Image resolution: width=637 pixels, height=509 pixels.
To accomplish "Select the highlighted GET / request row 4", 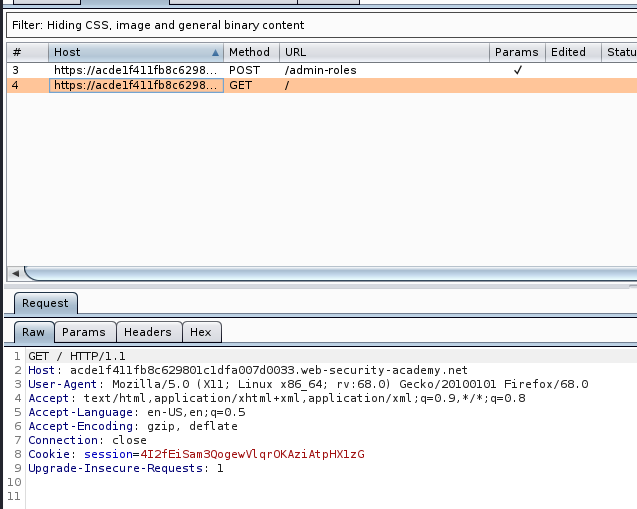I will click(x=322, y=85).
